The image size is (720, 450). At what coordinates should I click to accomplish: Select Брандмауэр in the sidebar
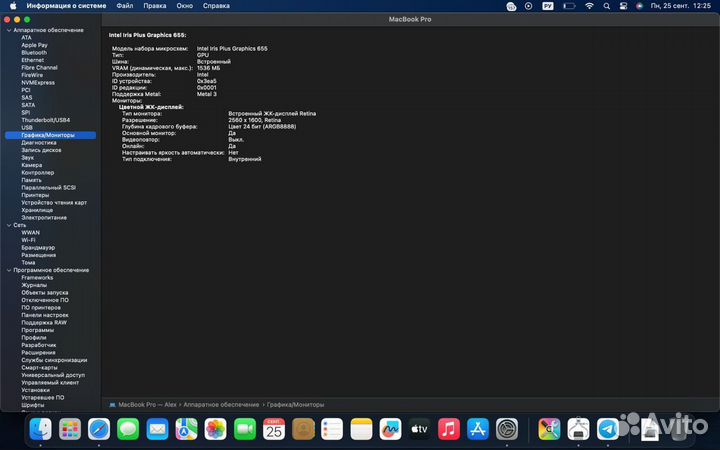click(38, 248)
